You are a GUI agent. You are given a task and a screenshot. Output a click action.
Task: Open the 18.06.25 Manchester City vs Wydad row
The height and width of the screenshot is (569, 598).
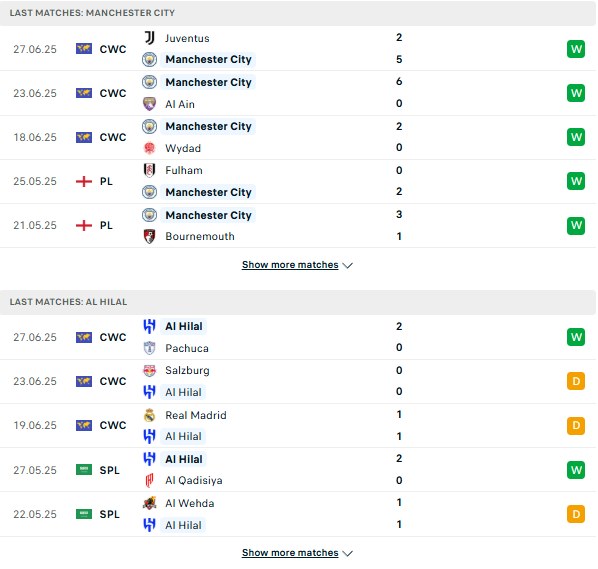(x=298, y=137)
